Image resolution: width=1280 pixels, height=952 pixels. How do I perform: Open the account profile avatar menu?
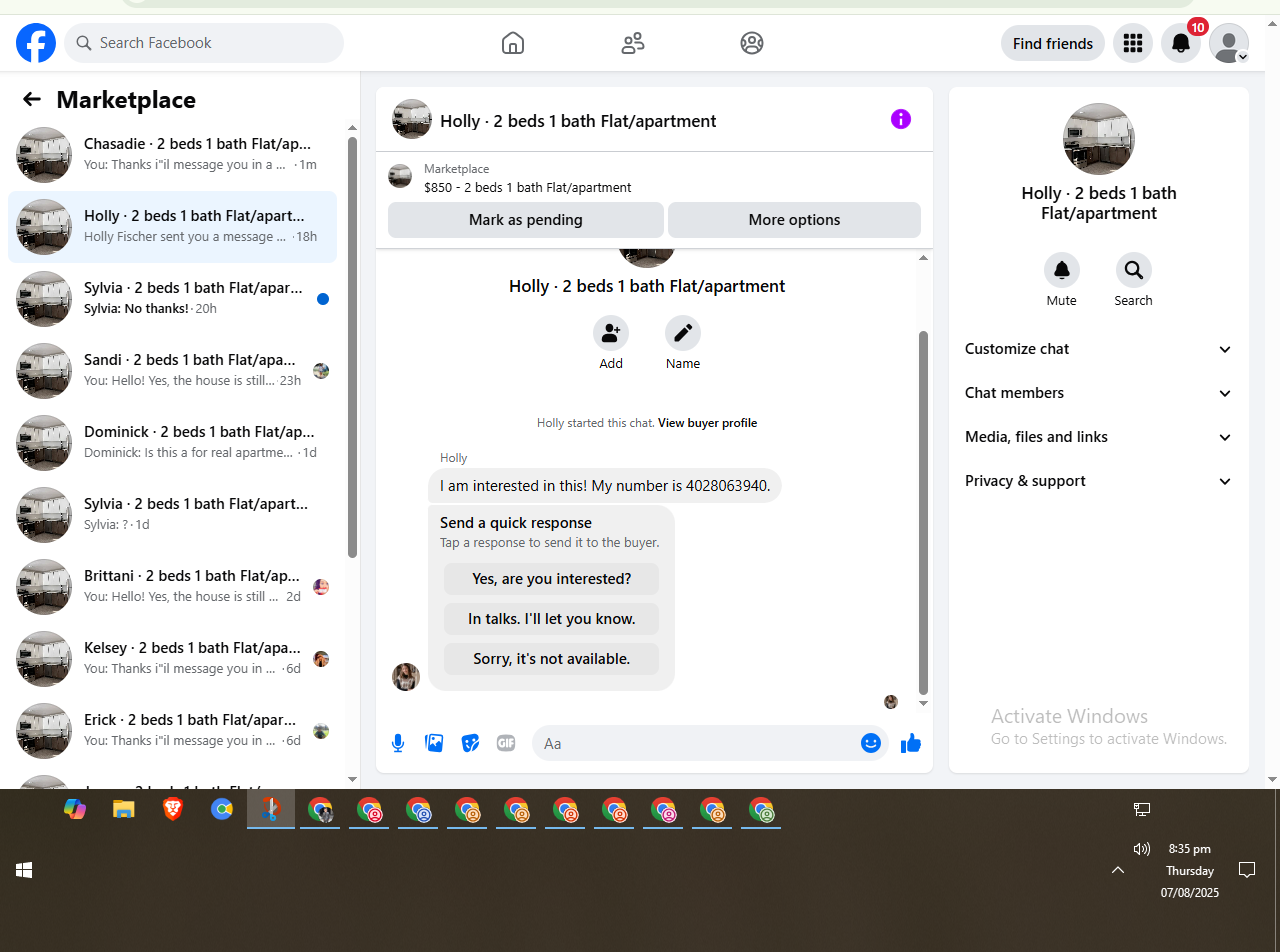coord(1229,43)
